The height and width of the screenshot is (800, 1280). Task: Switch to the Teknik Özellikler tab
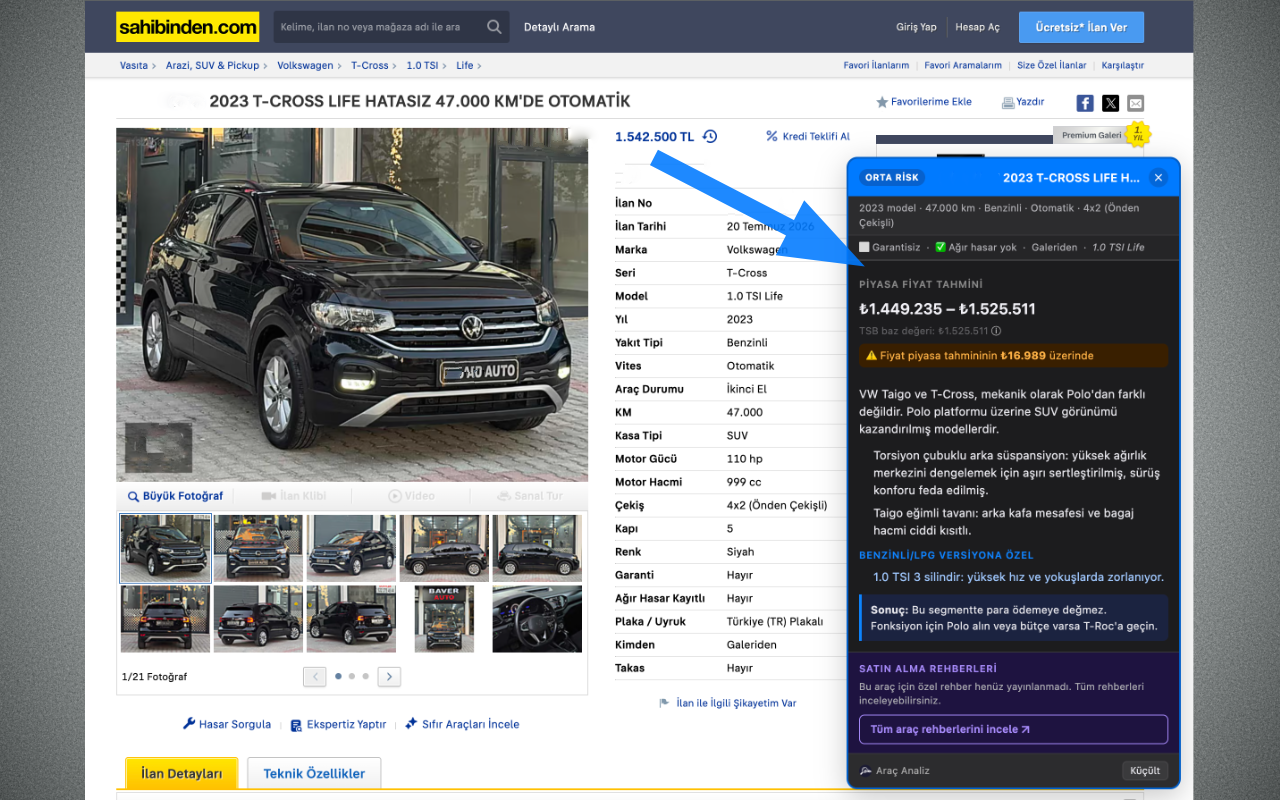(314, 774)
